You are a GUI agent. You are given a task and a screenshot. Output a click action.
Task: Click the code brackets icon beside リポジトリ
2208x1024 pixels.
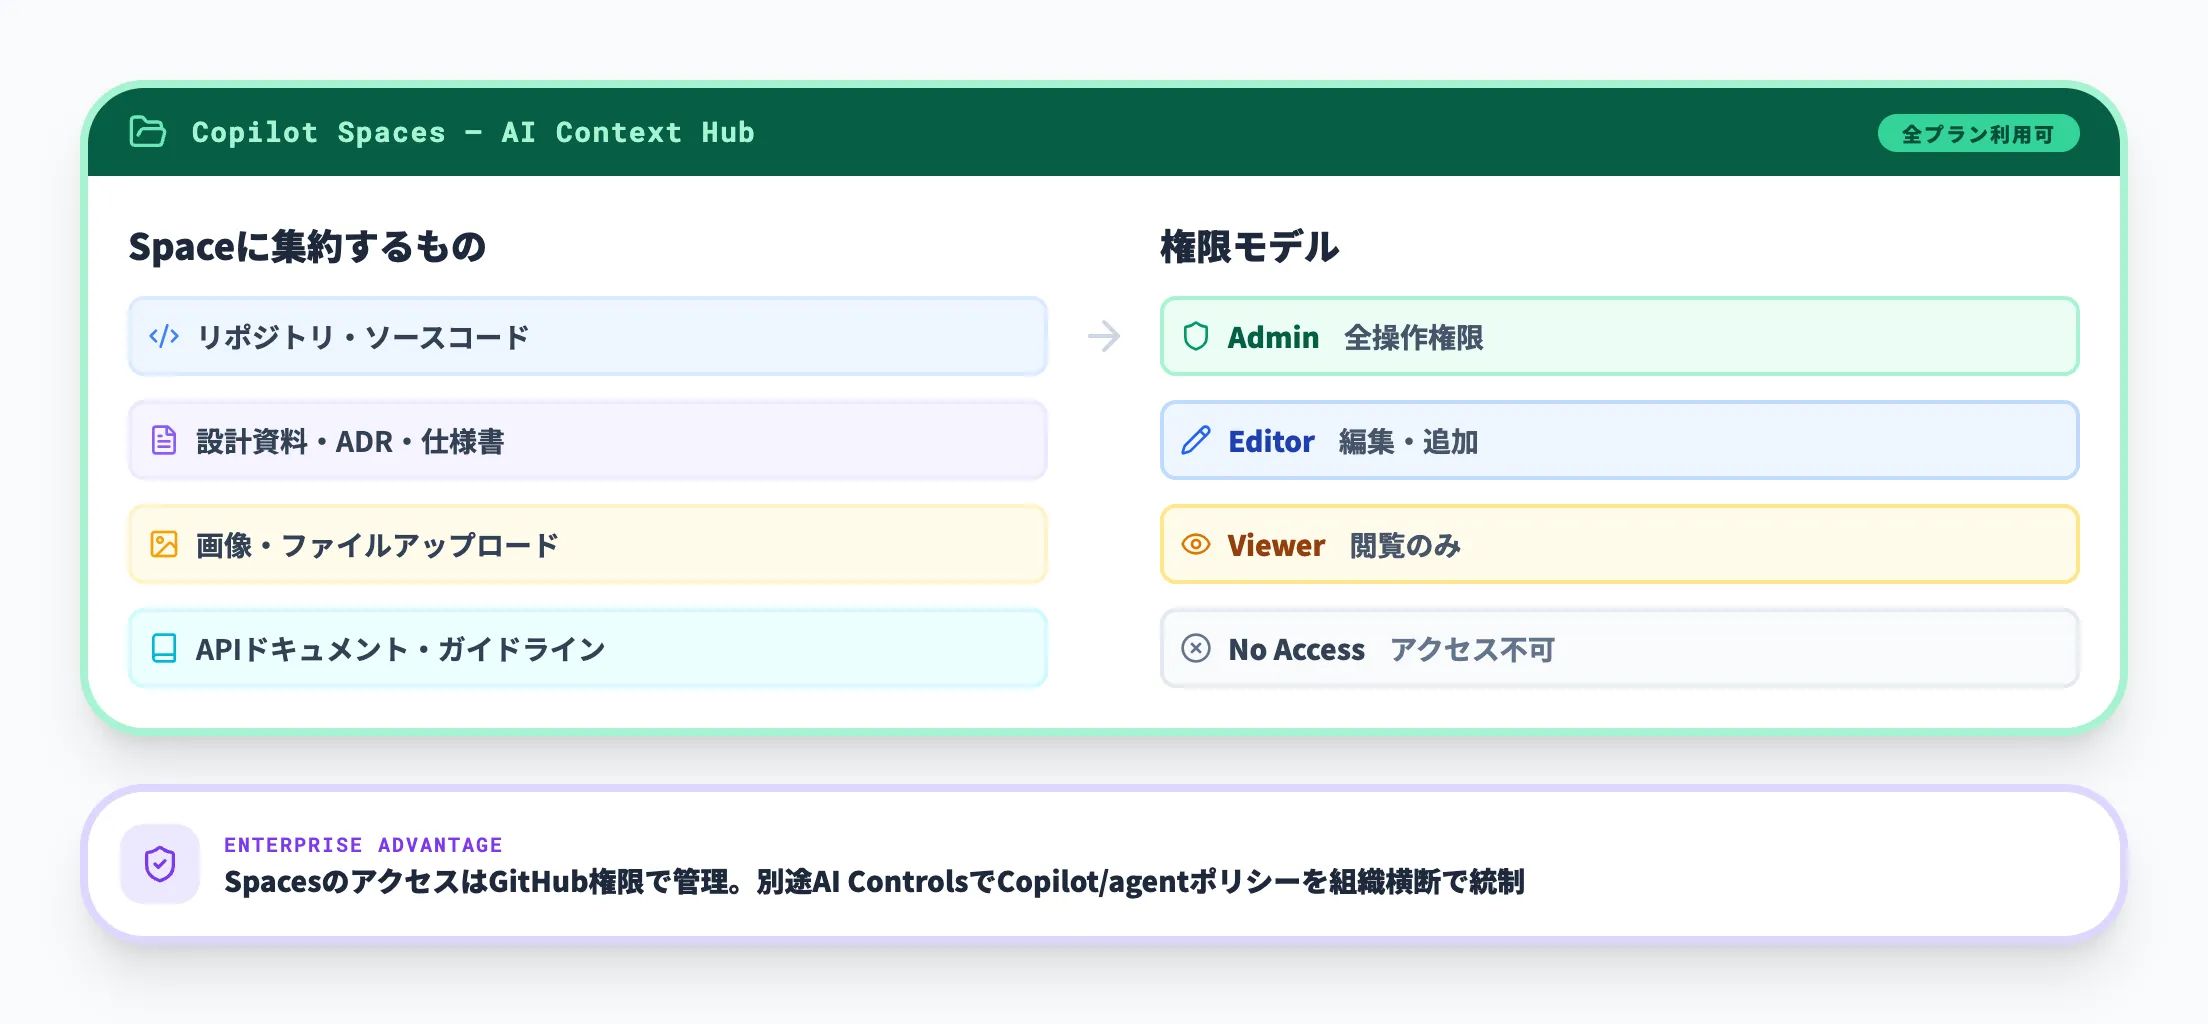pos(164,336)
